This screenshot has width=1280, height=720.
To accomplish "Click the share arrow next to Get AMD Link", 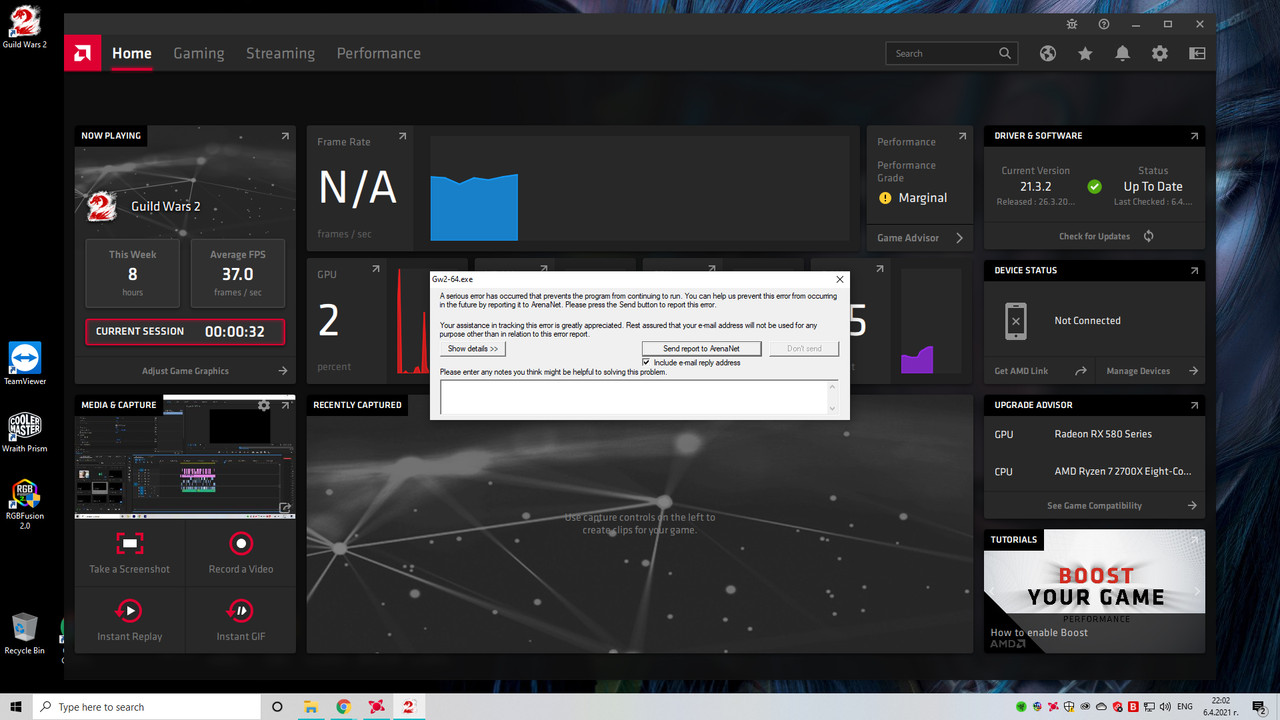I will (x=1080, y=371).
